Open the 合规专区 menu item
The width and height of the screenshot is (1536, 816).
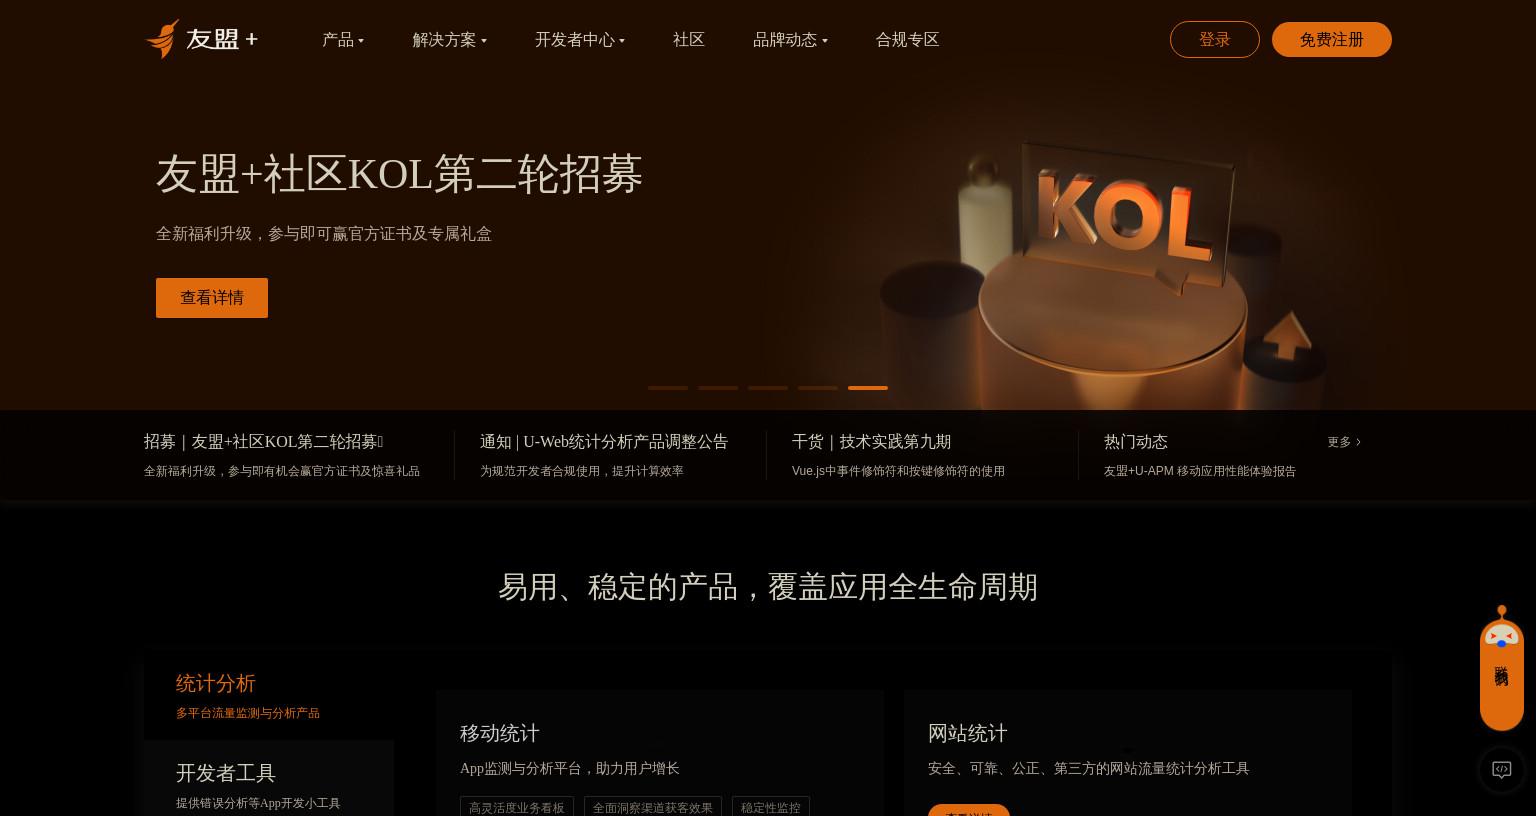907,40
